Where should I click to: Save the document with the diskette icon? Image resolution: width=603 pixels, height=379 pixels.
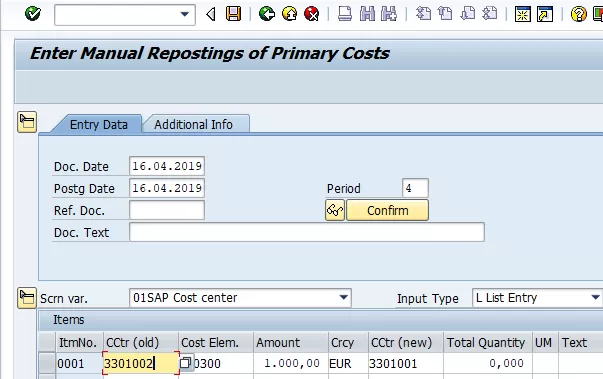pyautogui.click(x=233, y=14)
